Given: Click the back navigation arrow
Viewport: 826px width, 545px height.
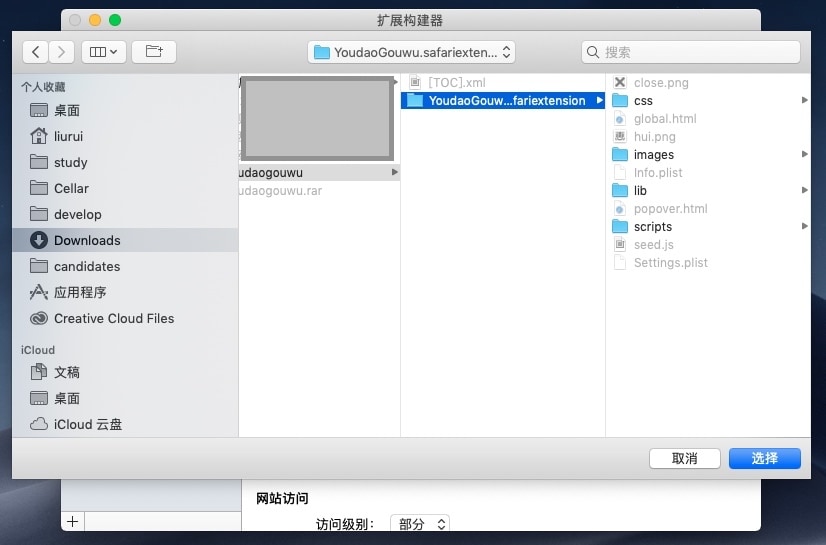Looking at the screenshot, I should pos(36,52).
